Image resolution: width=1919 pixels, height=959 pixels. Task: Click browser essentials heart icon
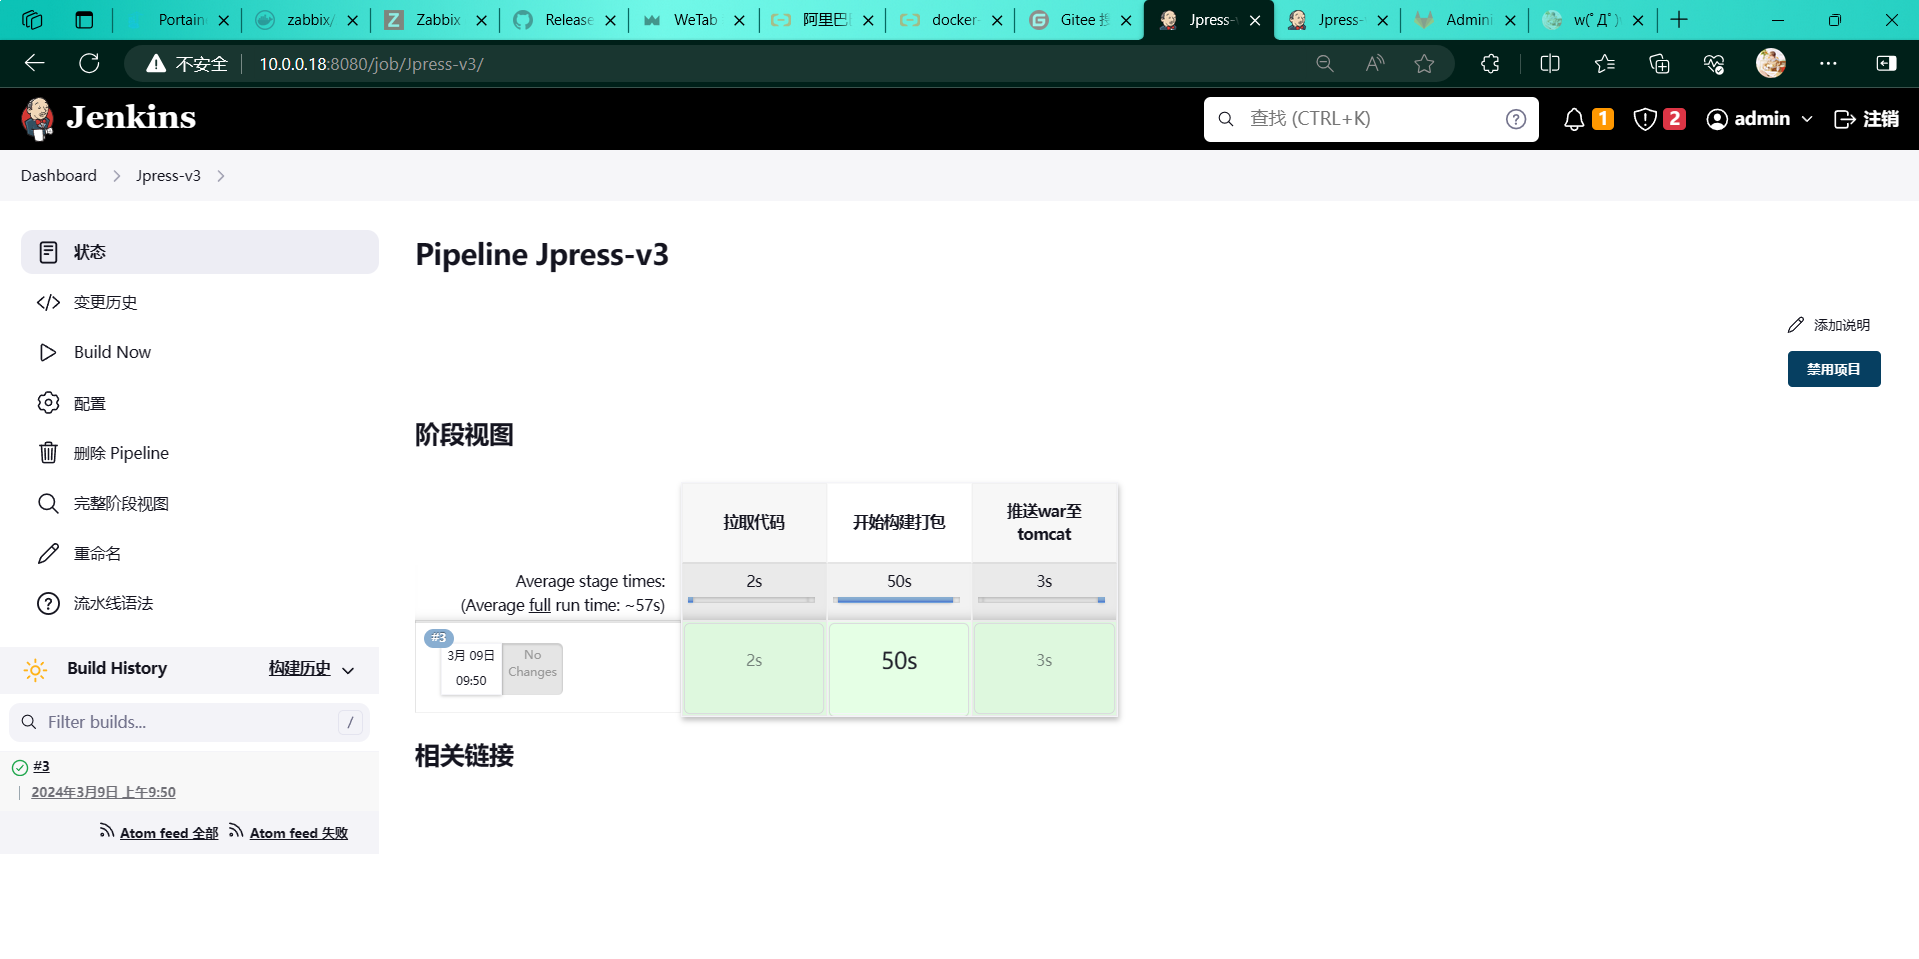coord(1714,64)
